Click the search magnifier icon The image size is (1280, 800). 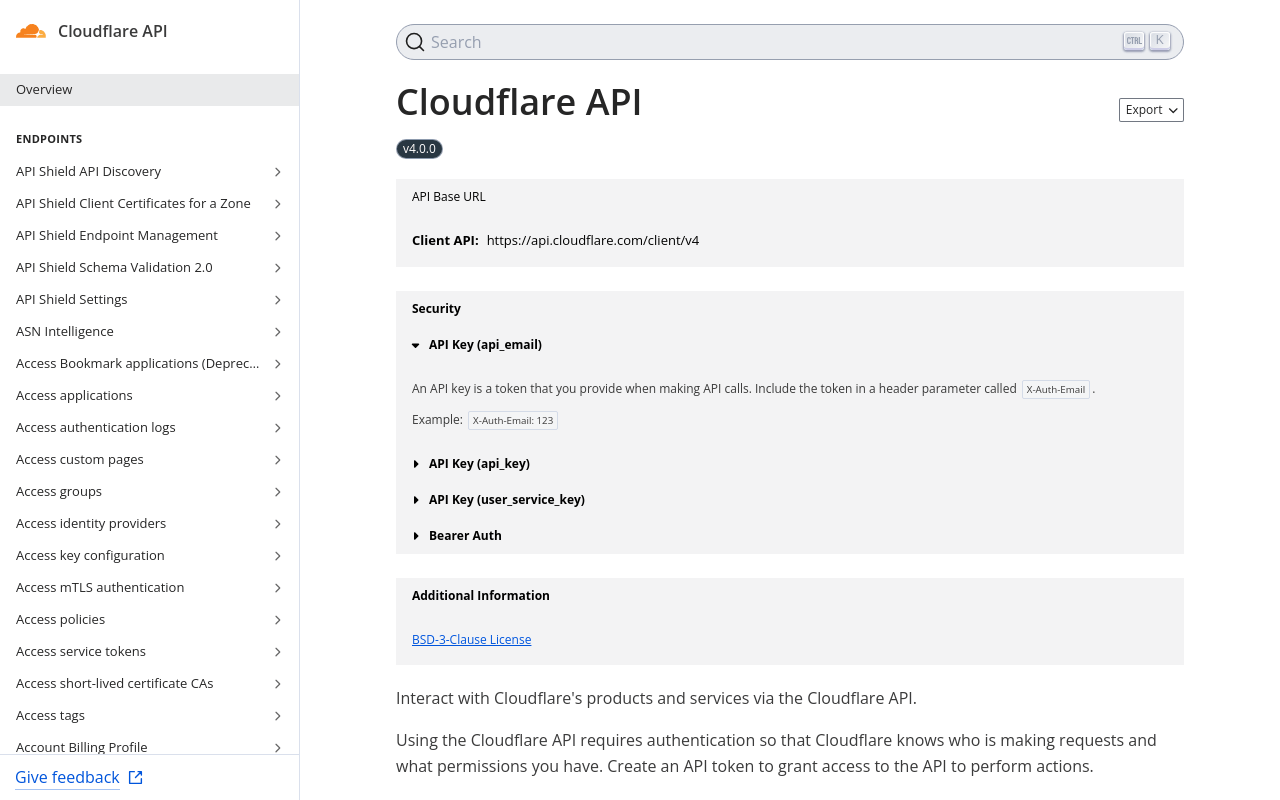[x=415, y=42]
